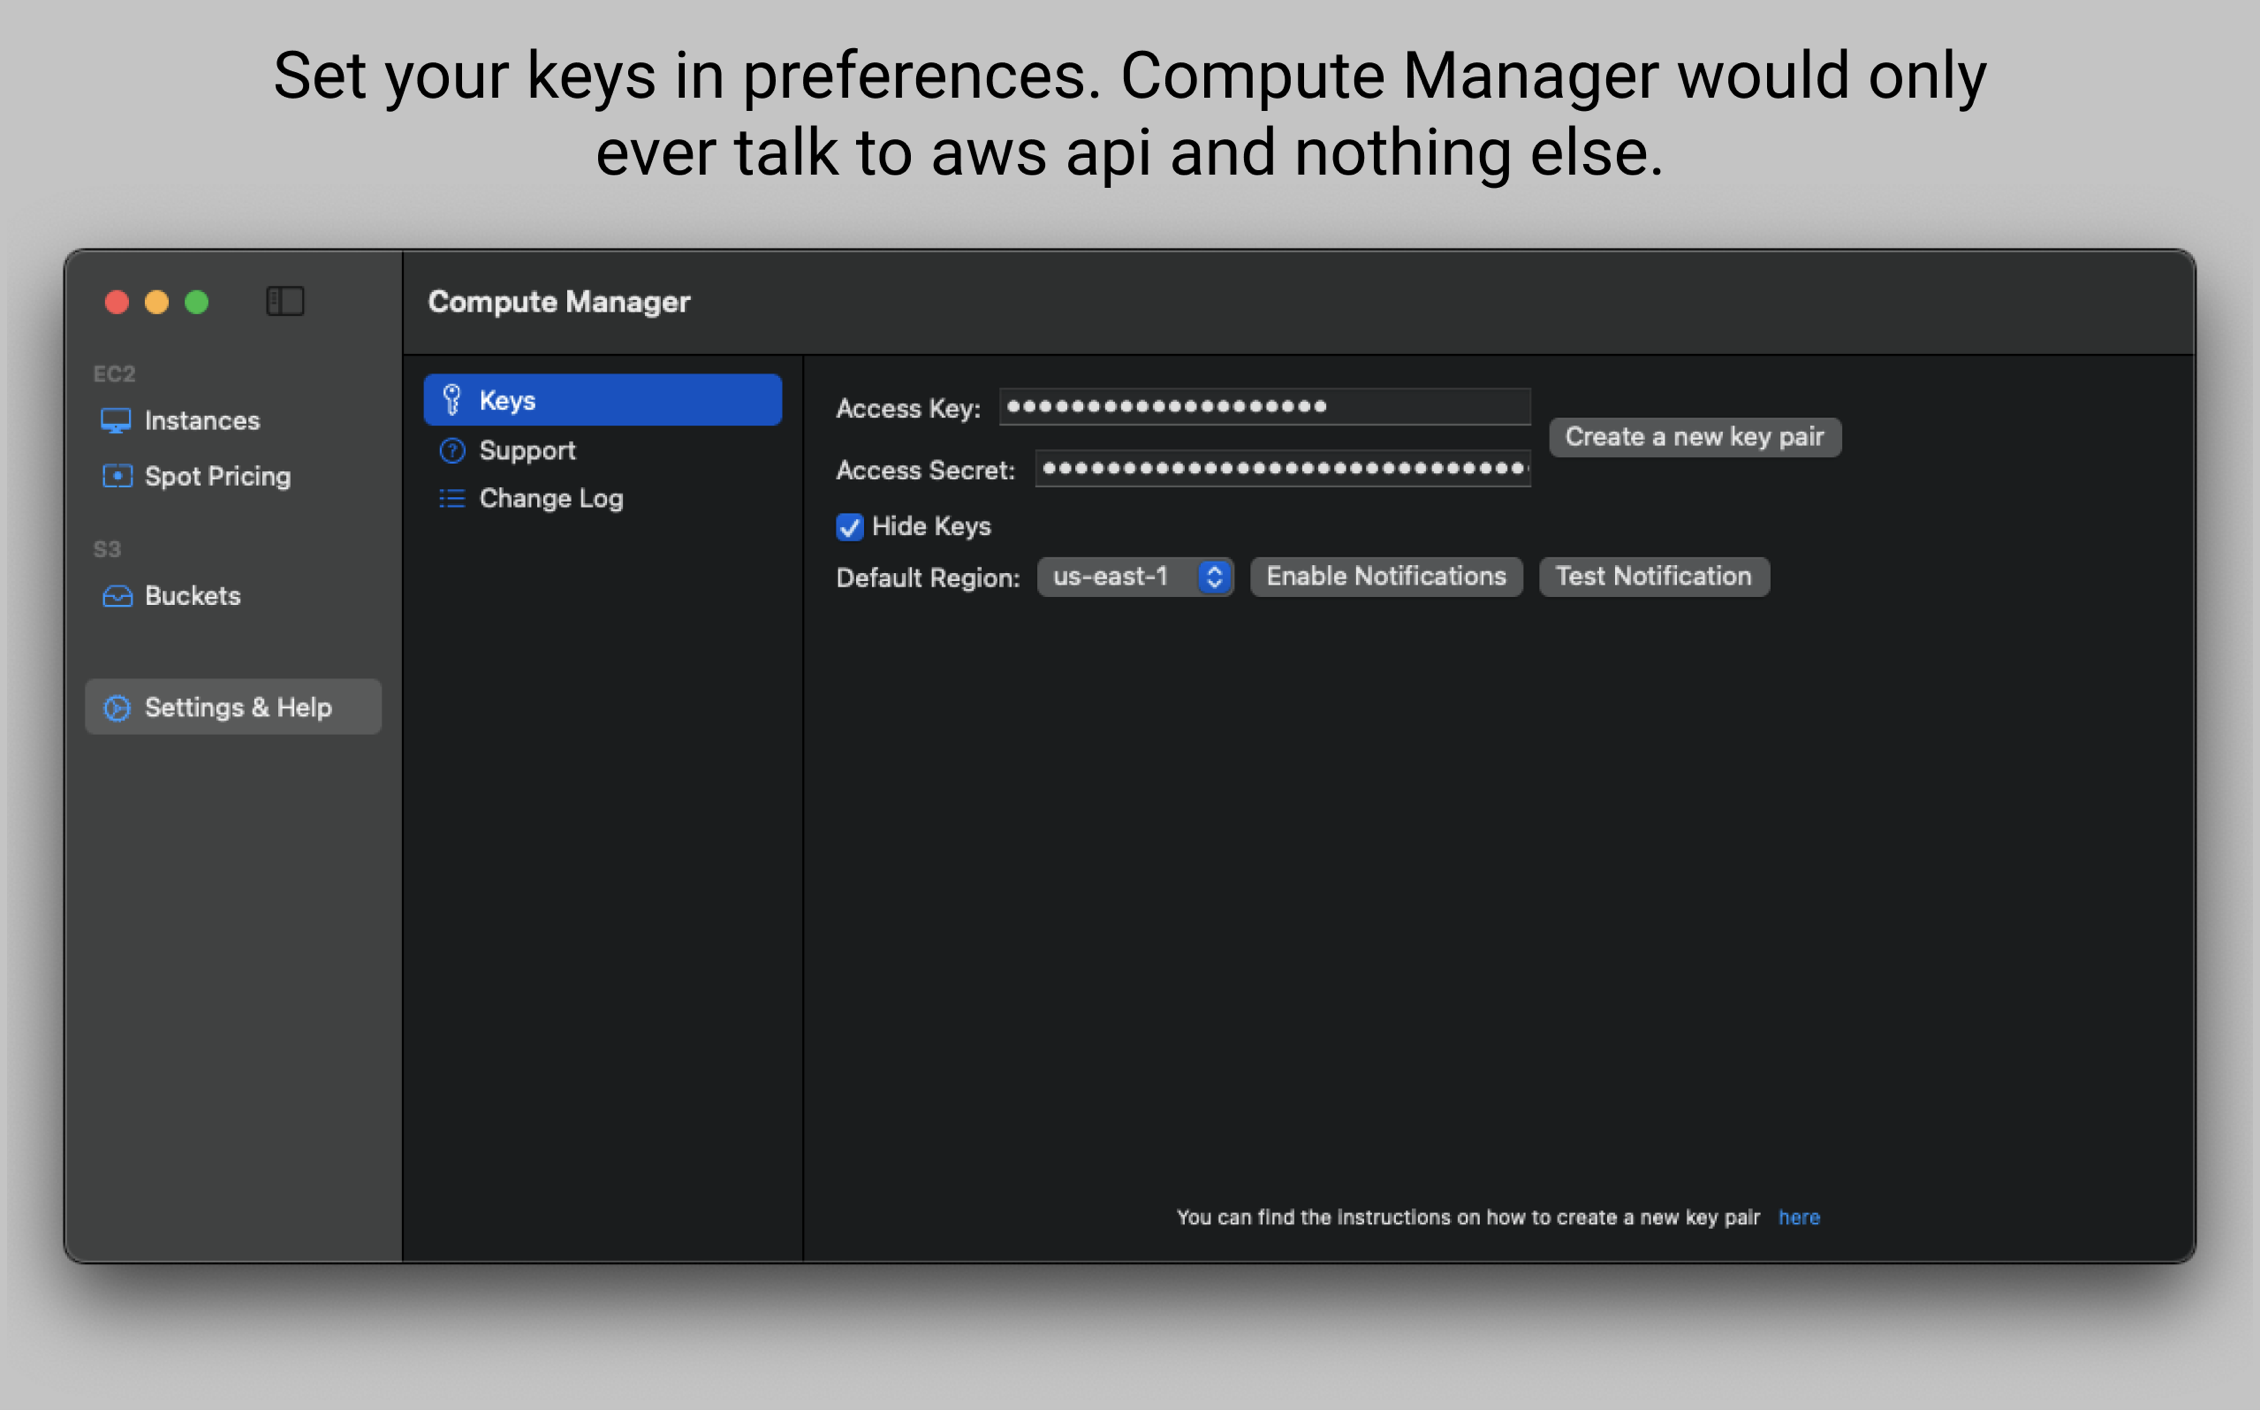Open the key pair instructions via here link

pos(1798,1217)
